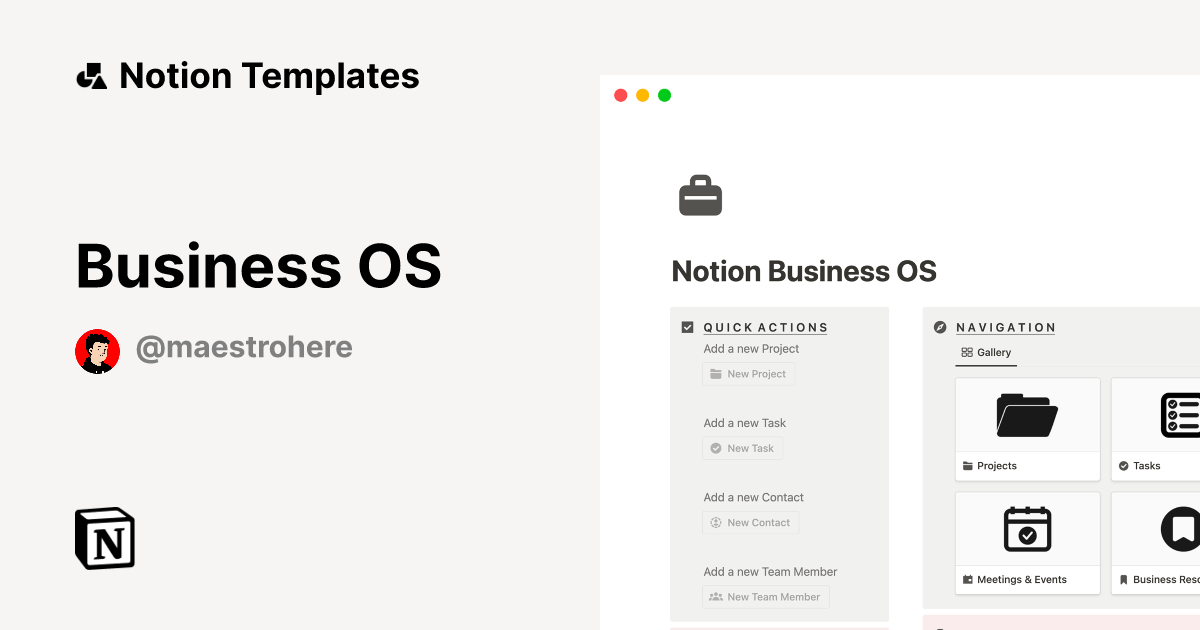The image size is (1200, 630).
Task: Click the compass icon beside NAVIGATION heading
Action: pyautogui.click(x=938, y=326)
